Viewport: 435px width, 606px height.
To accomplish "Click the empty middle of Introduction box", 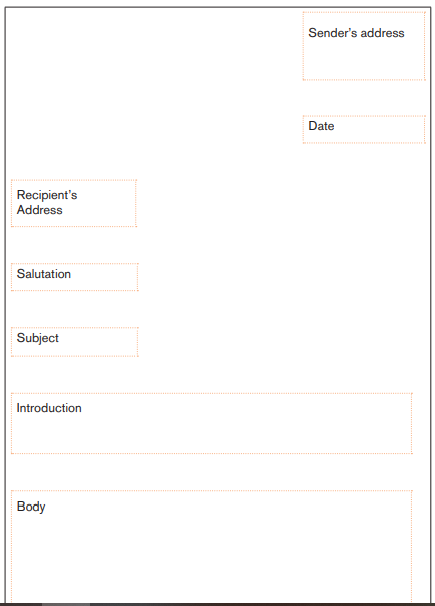I will [x=212, y=429].
